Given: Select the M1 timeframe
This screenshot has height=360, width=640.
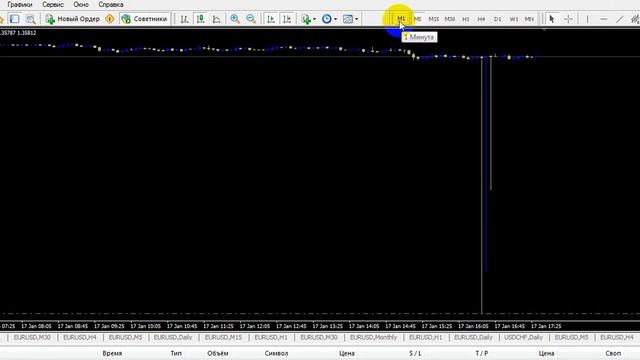Looking at the screenshot, I should [x=401, y=19].
